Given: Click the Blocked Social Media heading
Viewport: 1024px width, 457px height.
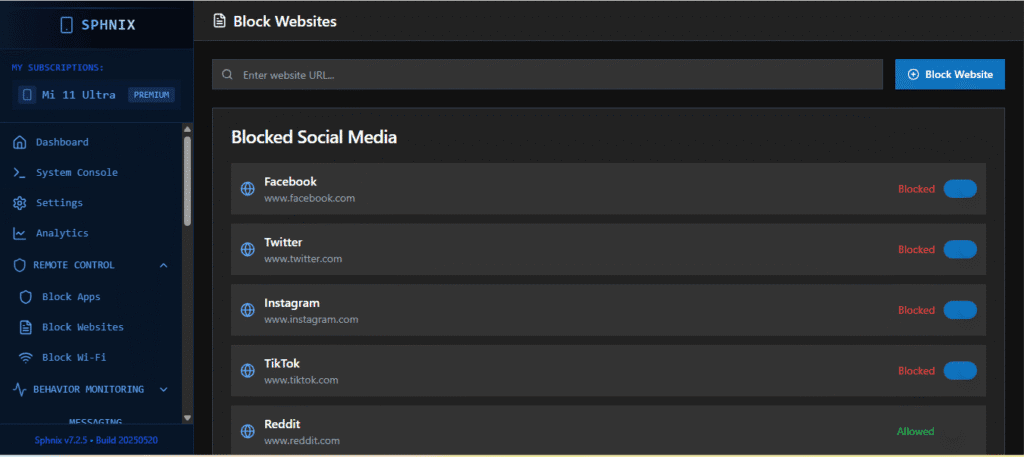Looking at the screenshot, I should pos(314,137).
